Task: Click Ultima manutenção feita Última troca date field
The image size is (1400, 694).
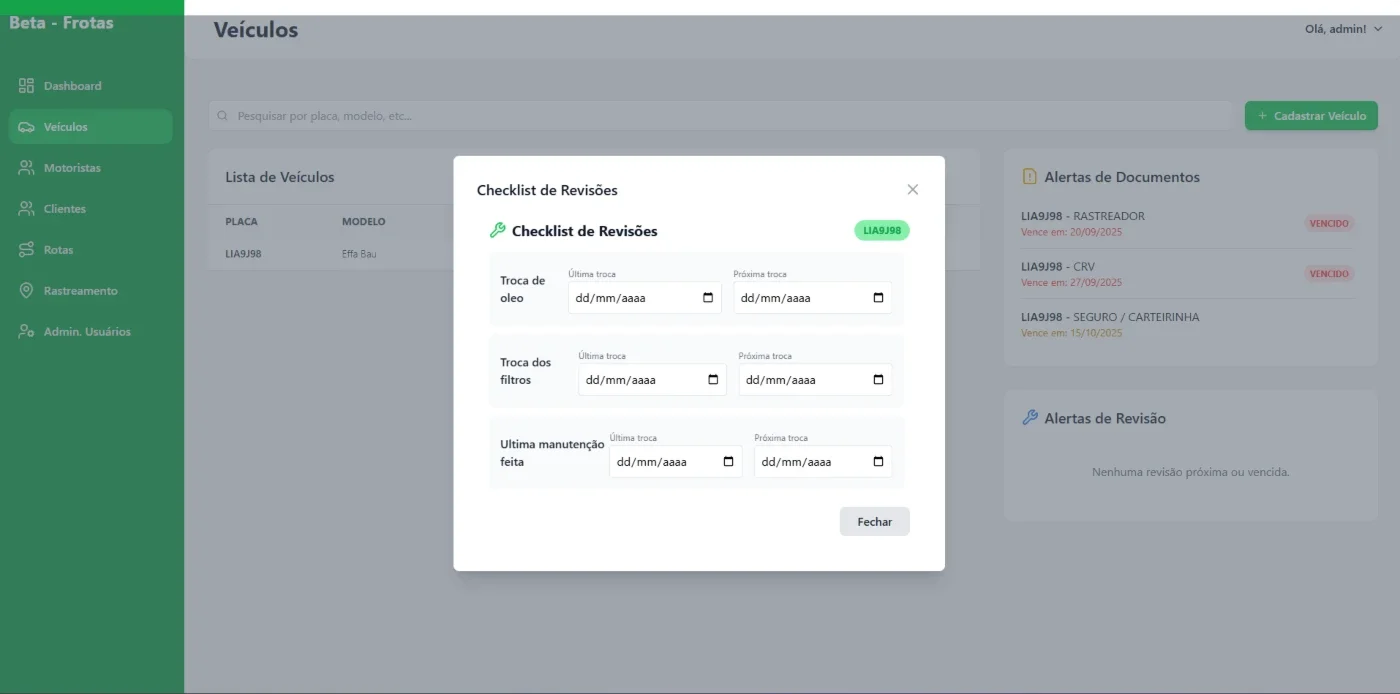Action: pyautogui.click(x=676, y=462)
